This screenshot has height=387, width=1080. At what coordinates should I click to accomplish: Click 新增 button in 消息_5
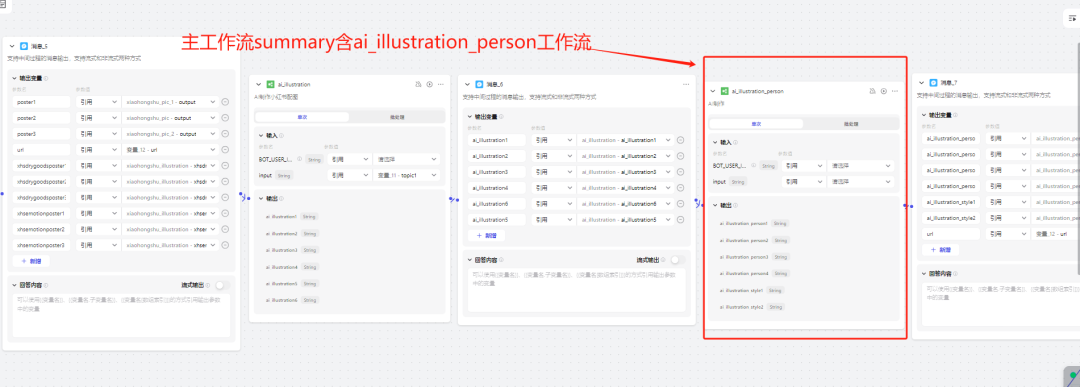[x=31, y=262]
